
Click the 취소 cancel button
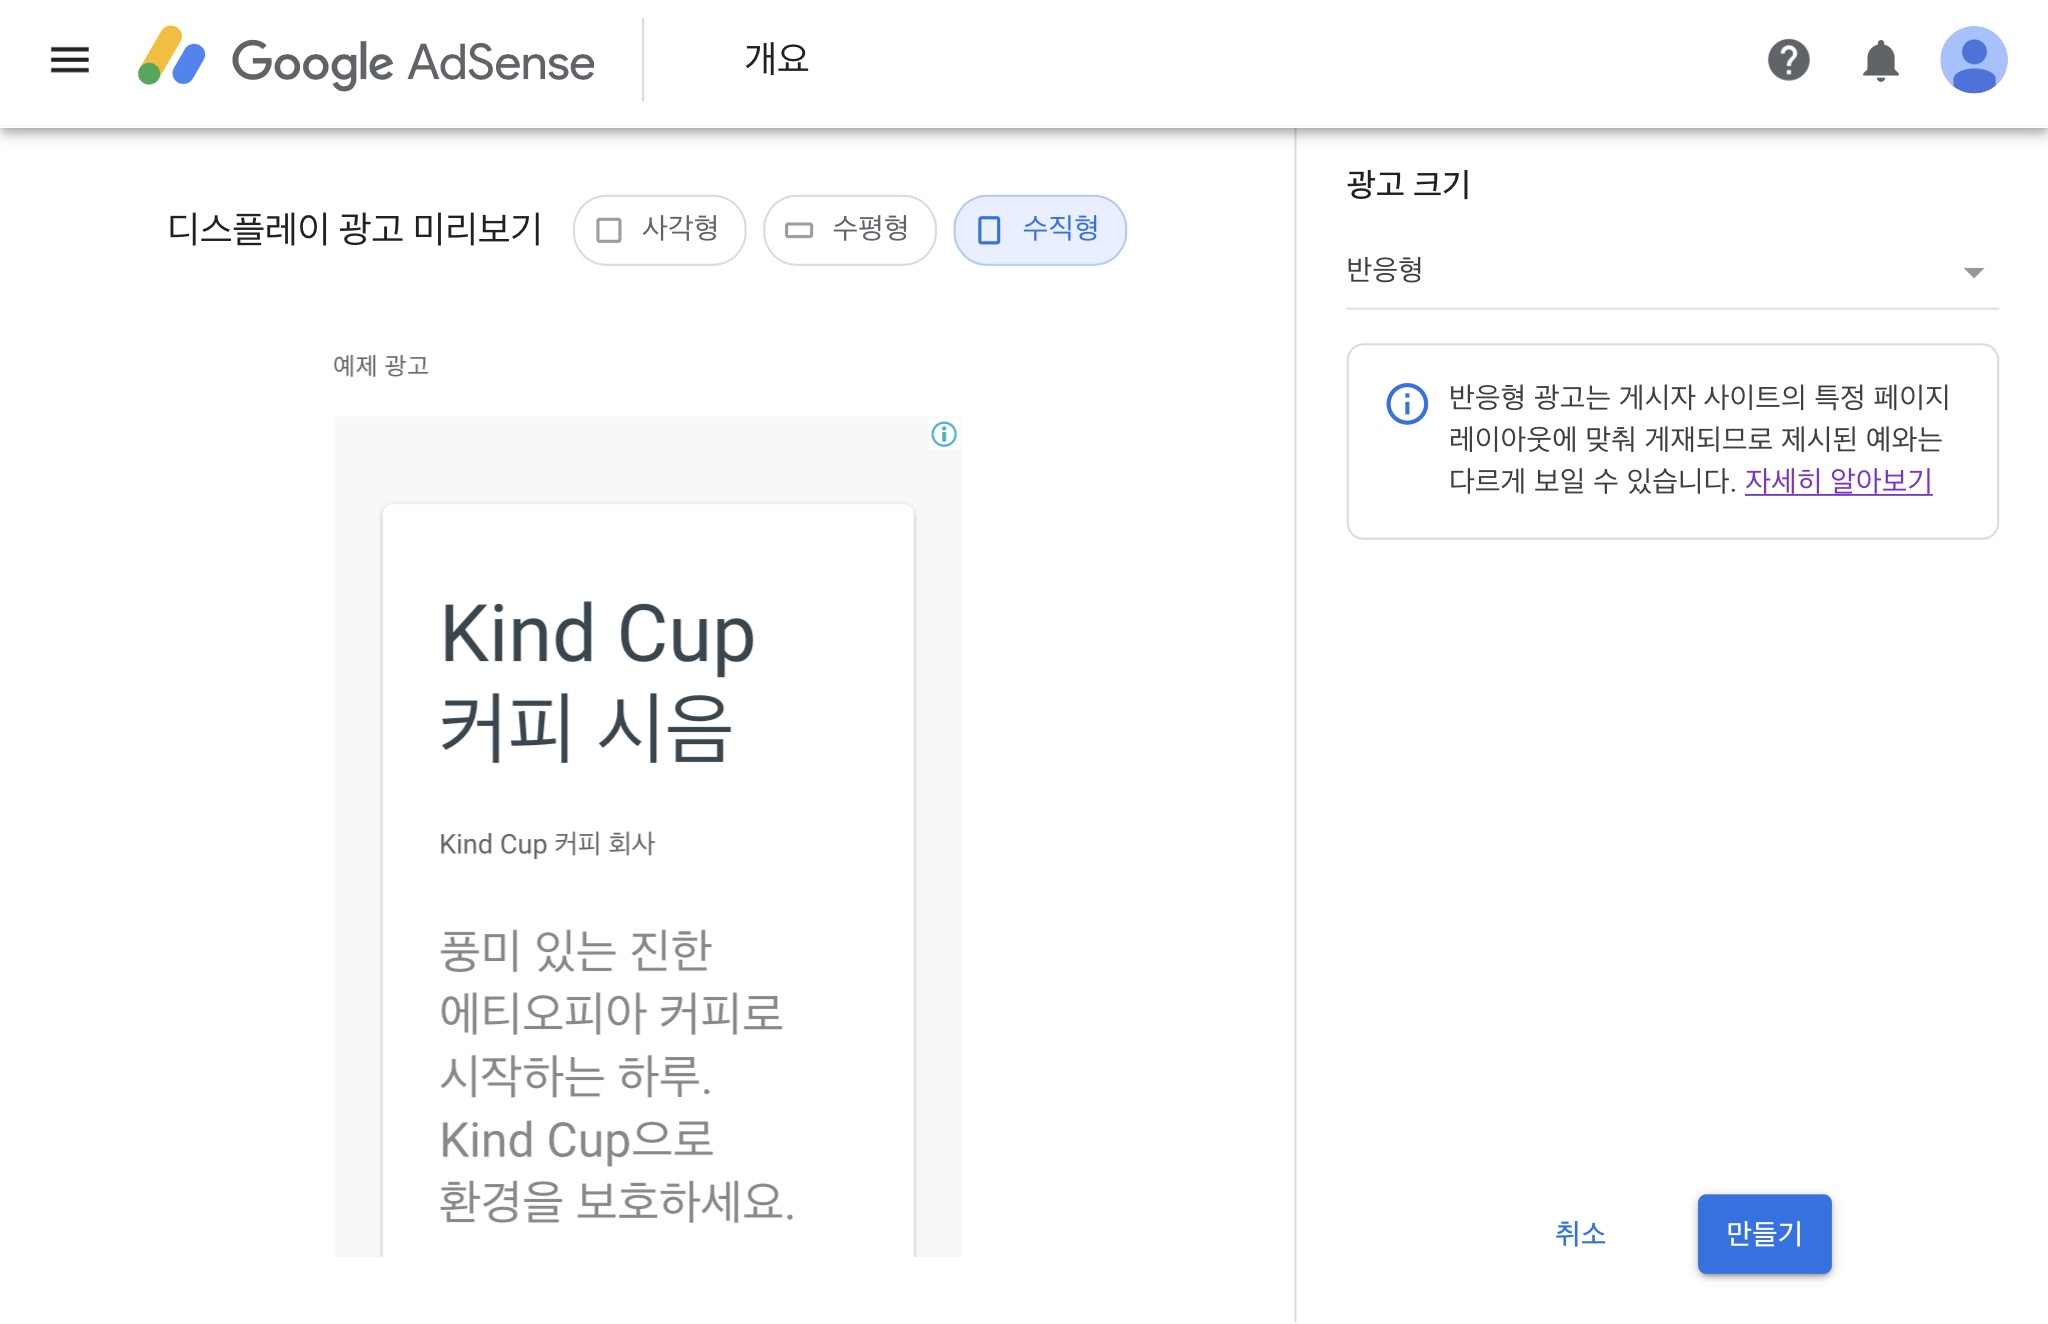point(1580,1234)
